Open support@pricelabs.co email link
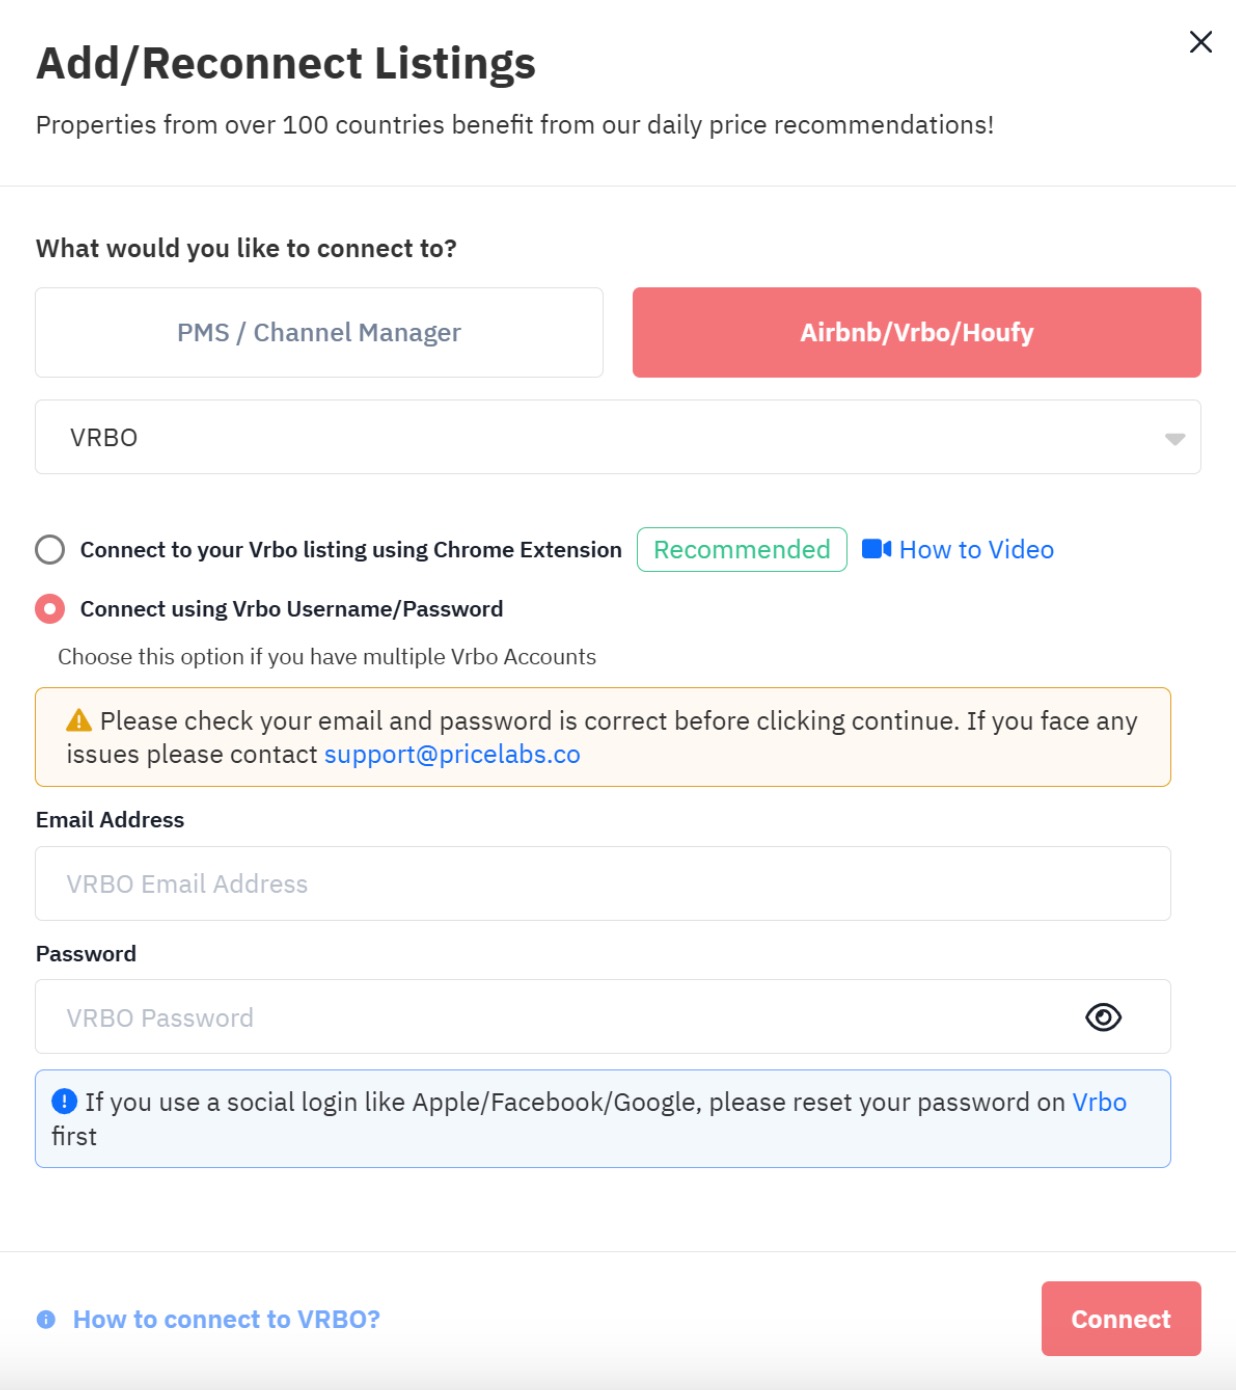1236x1390 pixels. (452, 754)
